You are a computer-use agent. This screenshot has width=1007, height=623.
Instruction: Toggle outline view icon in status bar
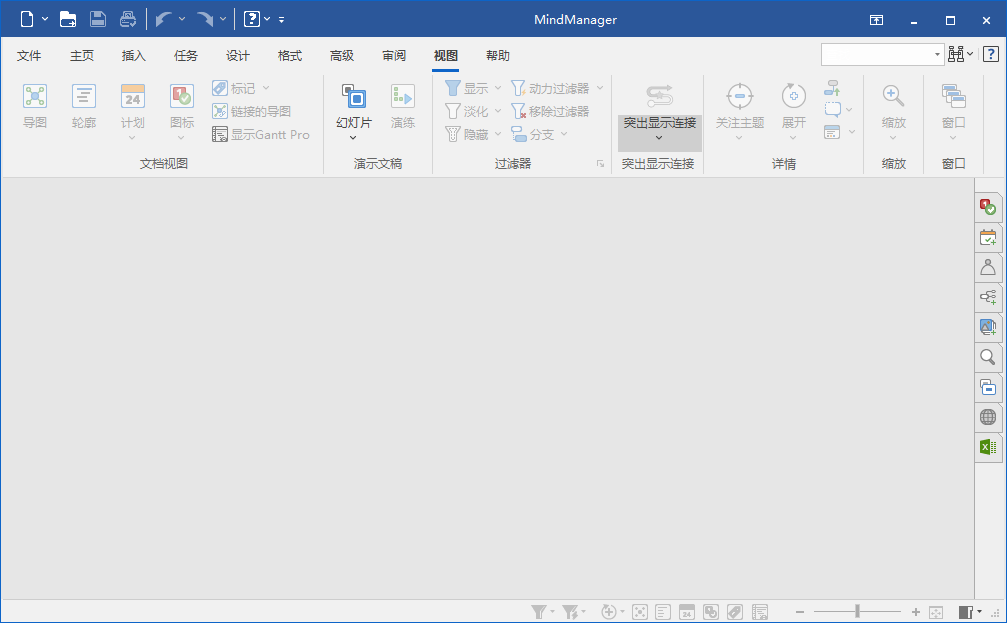[x=663, y=612]
